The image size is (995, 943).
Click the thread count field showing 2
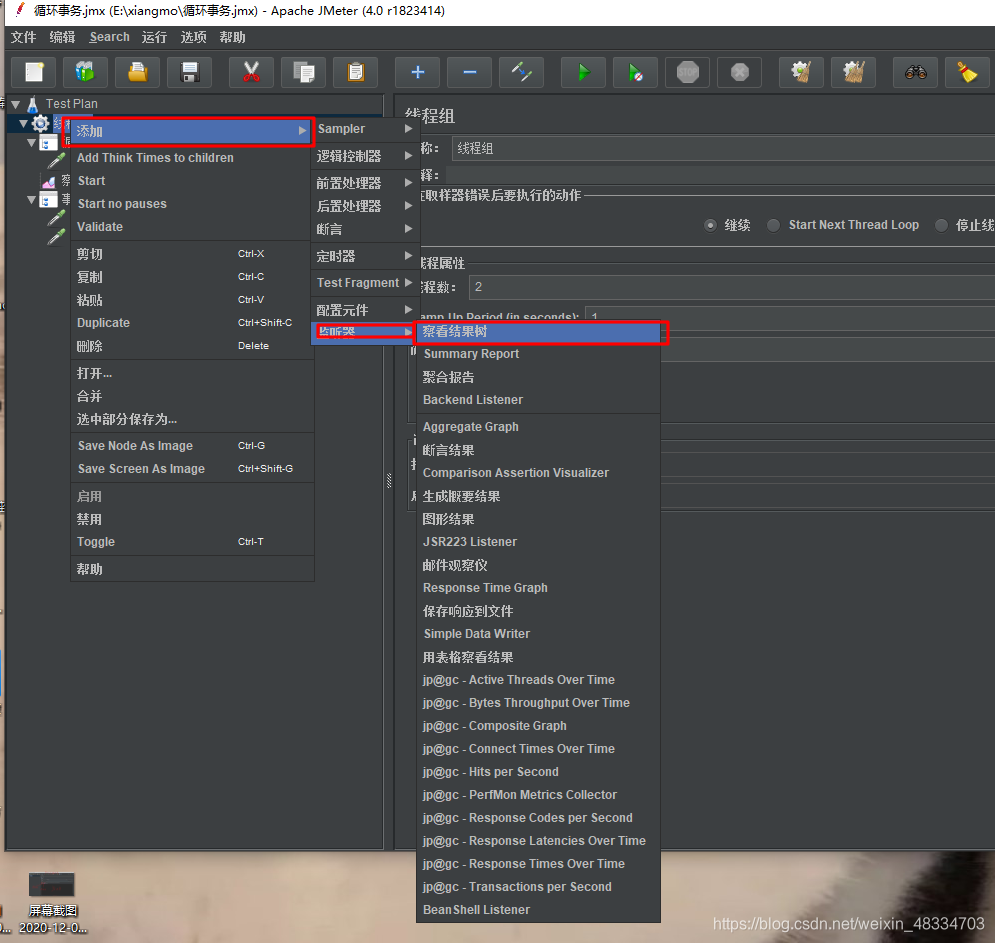coord(732,287)
